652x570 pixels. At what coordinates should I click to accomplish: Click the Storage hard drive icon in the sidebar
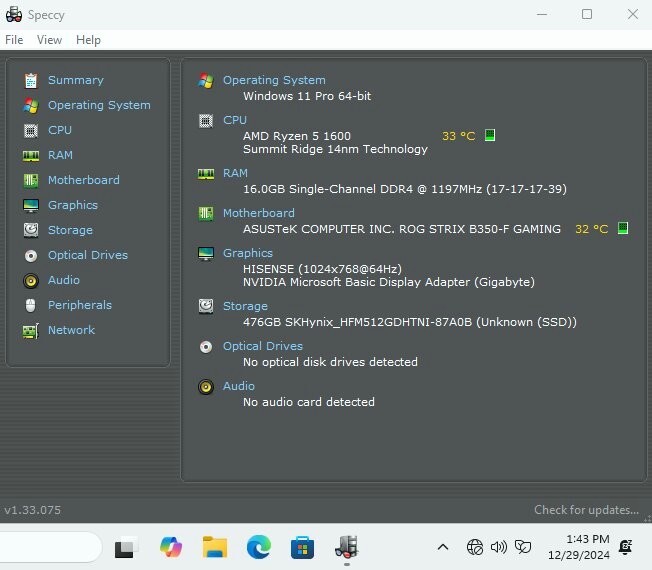pos(31,230)
